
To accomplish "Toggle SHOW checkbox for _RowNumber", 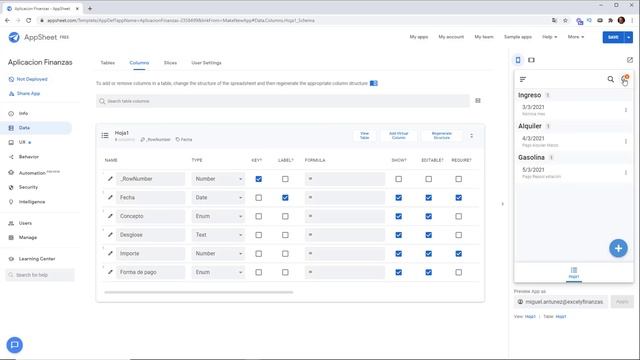I will [x=398, y=179].
